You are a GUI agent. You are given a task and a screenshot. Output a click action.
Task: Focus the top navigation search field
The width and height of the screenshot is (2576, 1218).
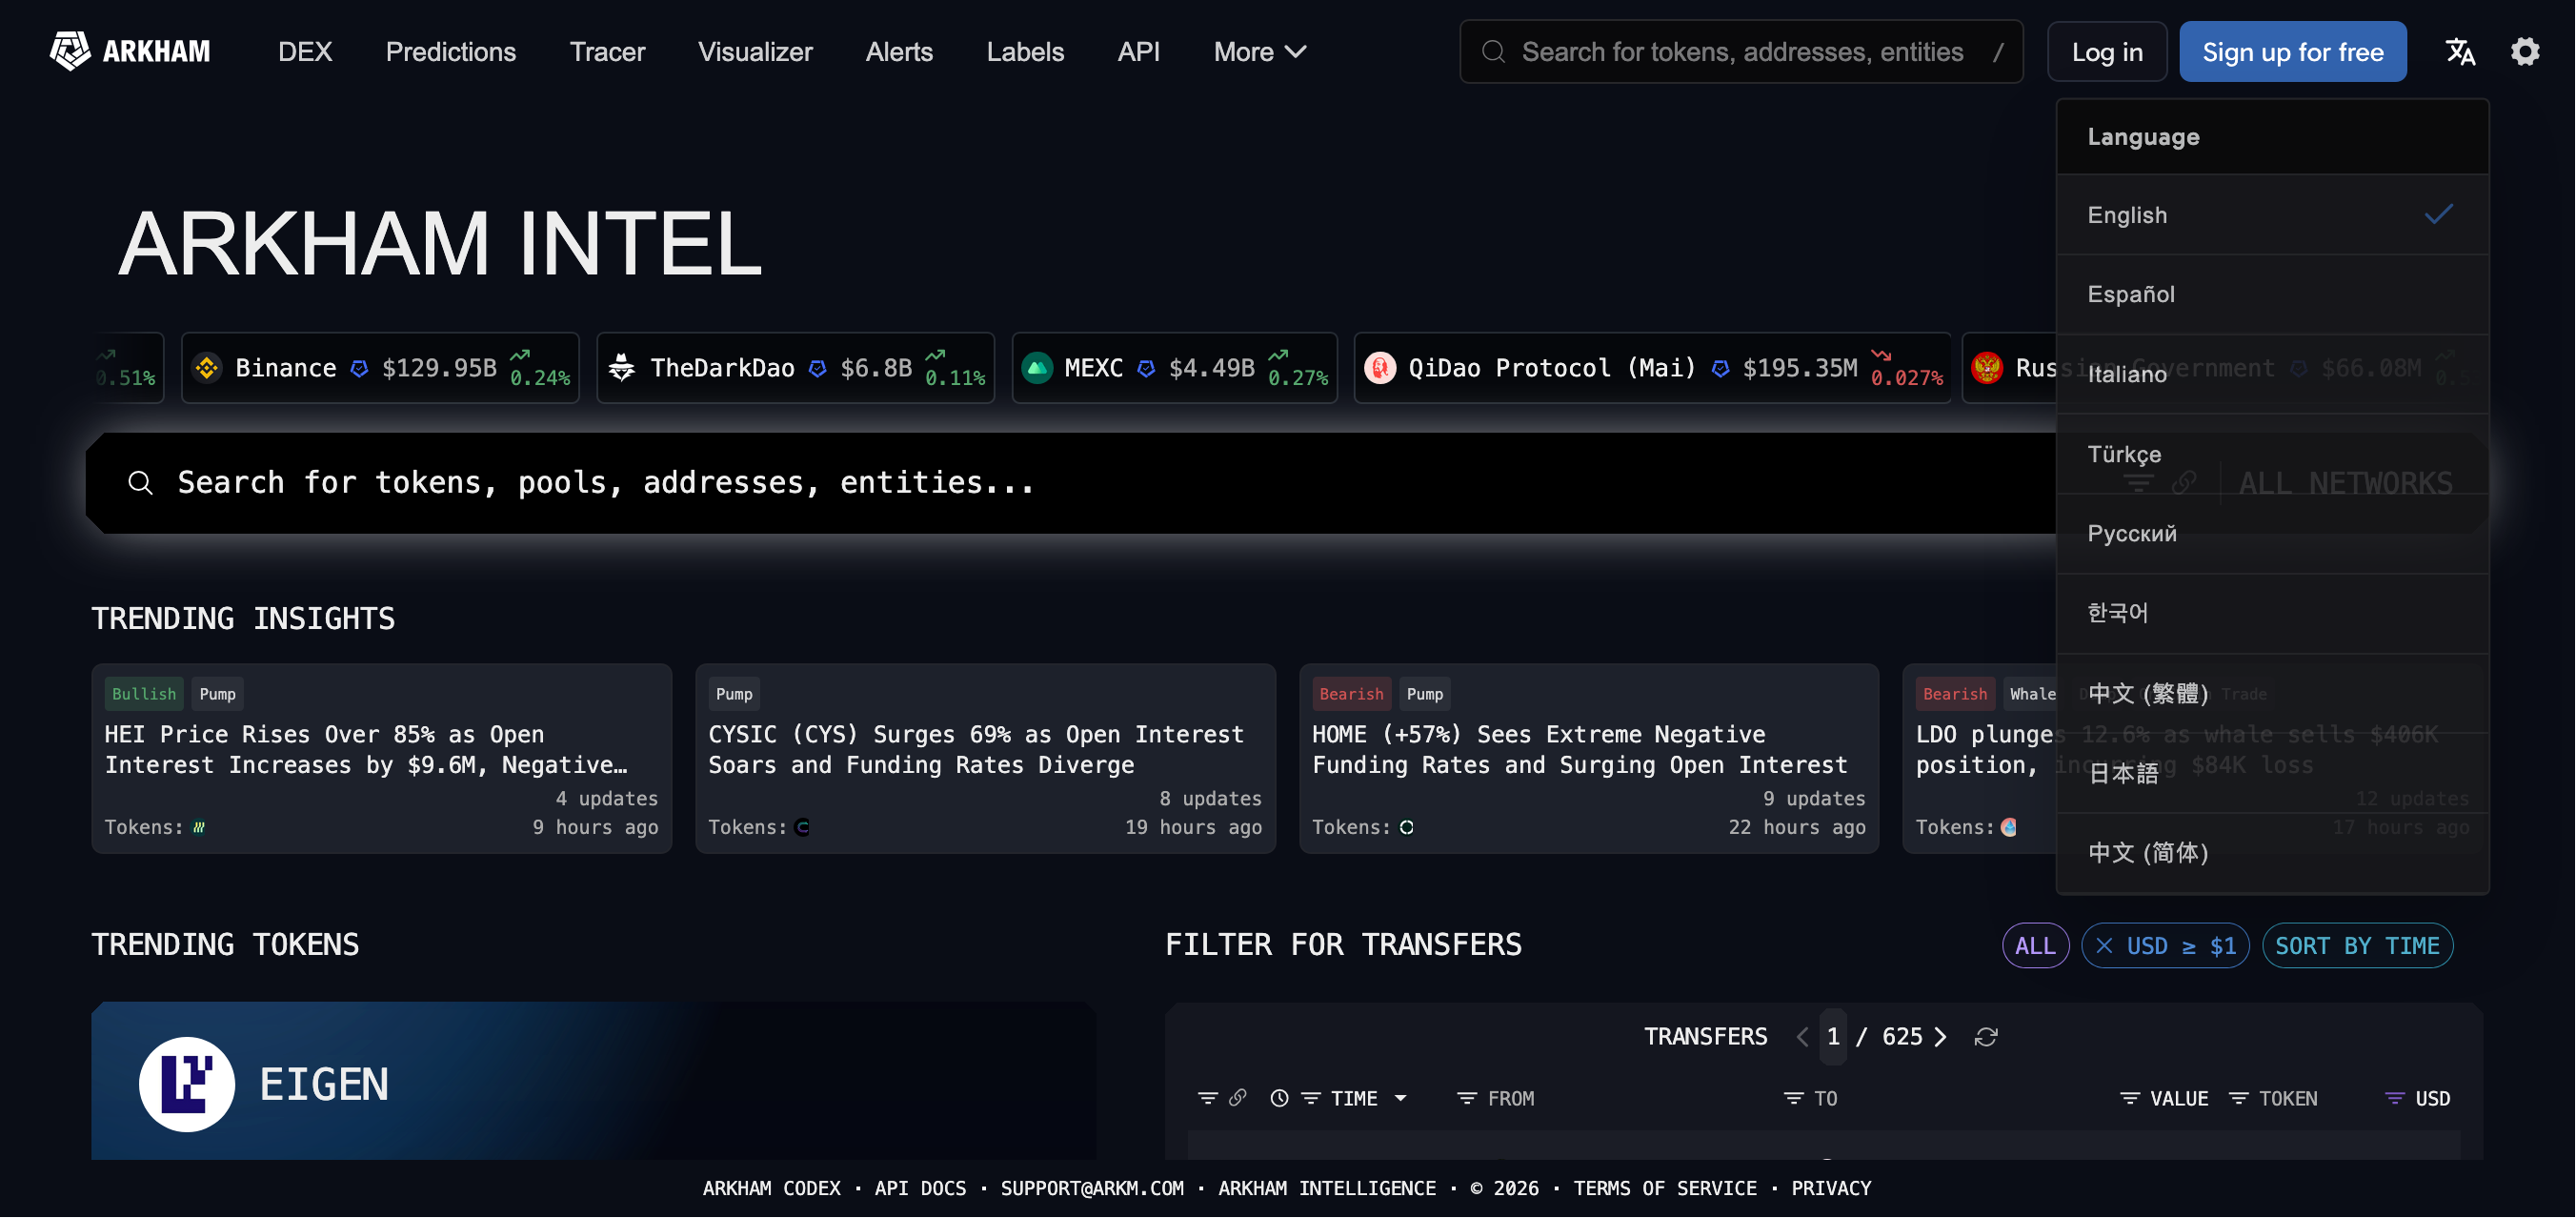click(x=1741, y=51)
